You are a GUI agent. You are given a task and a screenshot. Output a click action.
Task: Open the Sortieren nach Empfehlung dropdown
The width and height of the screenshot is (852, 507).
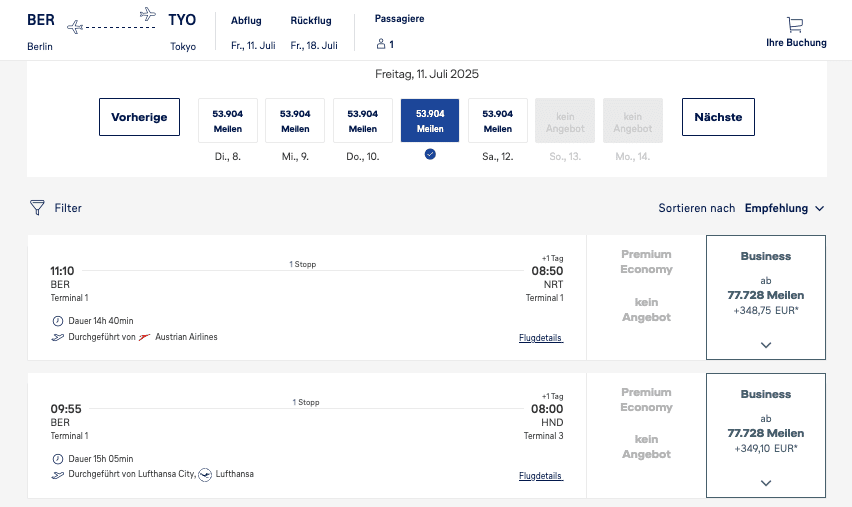tap(784, 208)
